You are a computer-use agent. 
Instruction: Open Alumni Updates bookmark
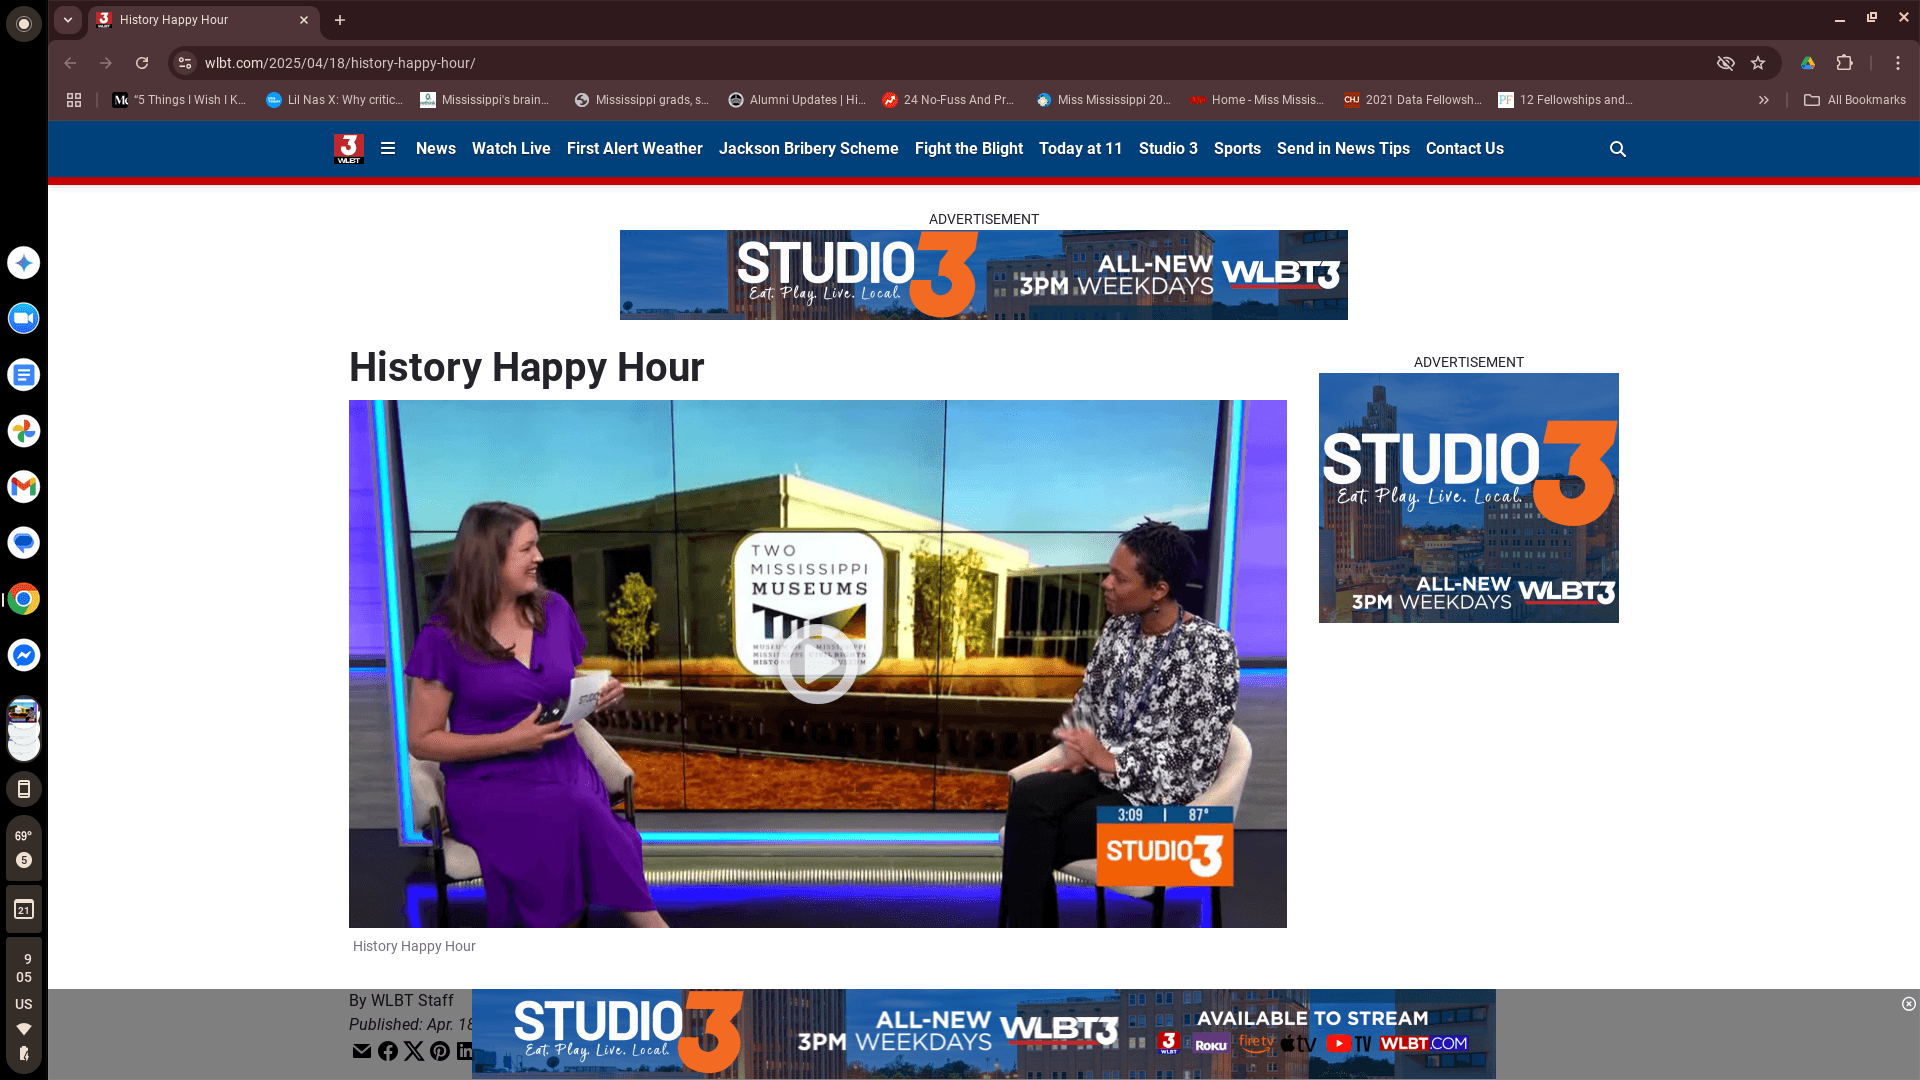[796, 100]
